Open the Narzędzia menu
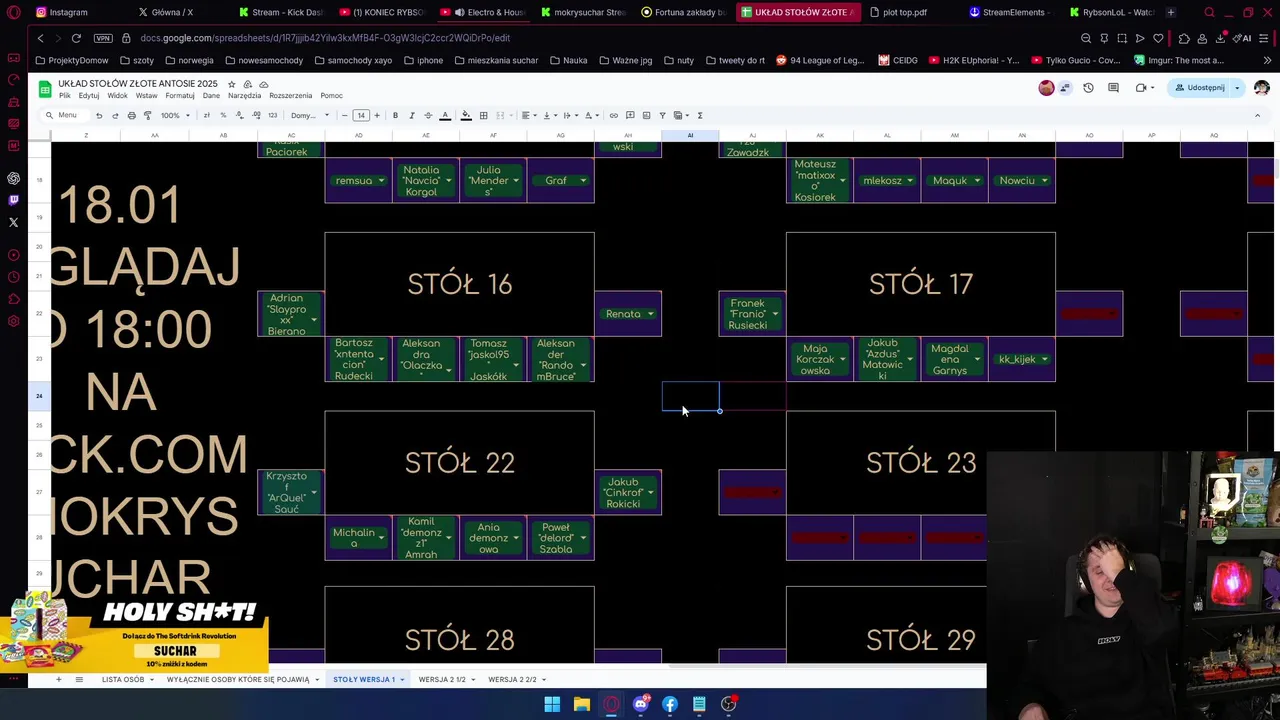Viewport: 1280px width, 720px height. point(244,96)
